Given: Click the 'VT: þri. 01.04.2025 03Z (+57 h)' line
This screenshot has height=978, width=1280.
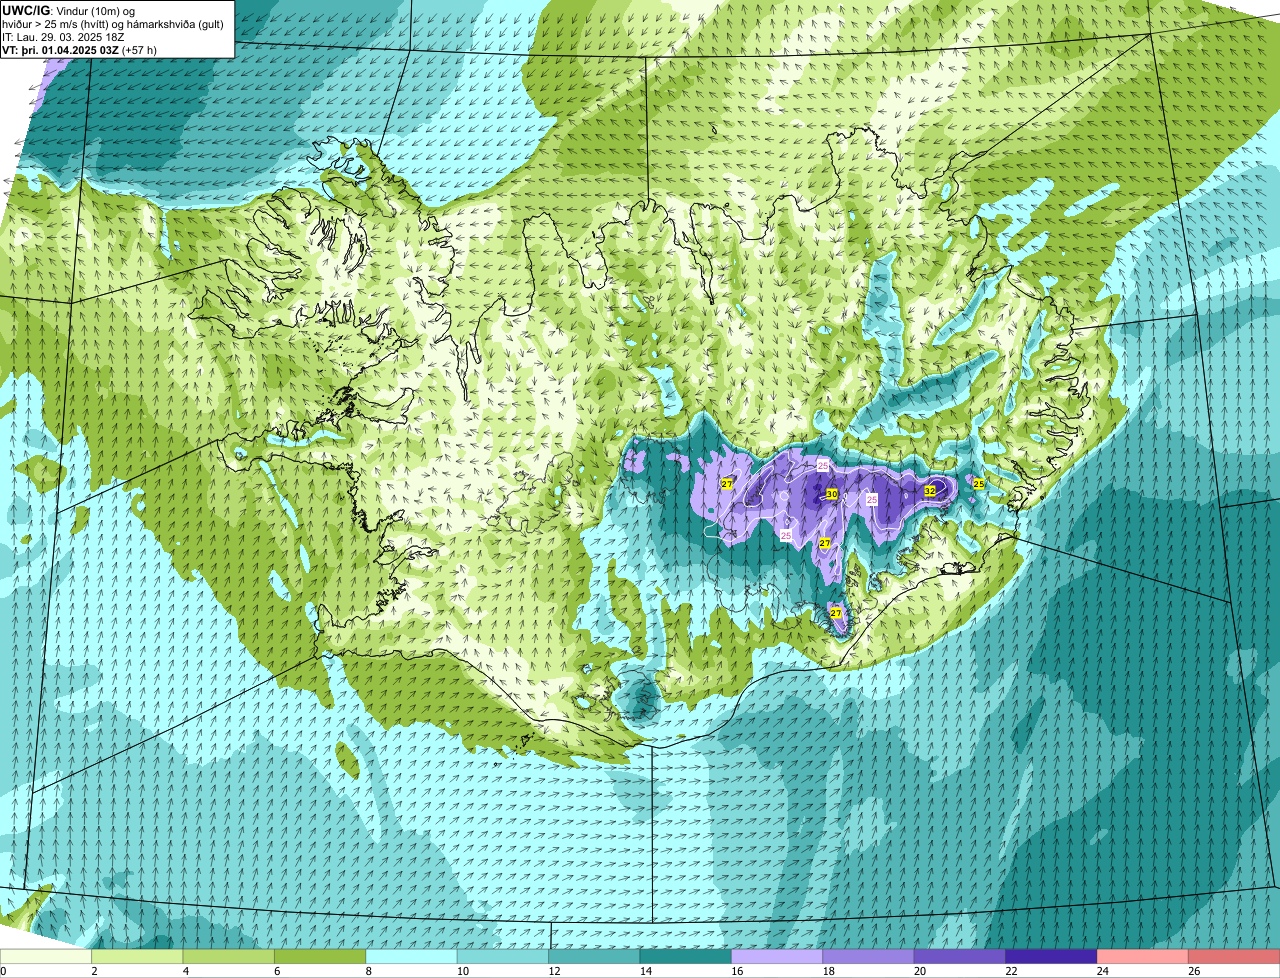Looking at the screenshot, I should [79, 49].
